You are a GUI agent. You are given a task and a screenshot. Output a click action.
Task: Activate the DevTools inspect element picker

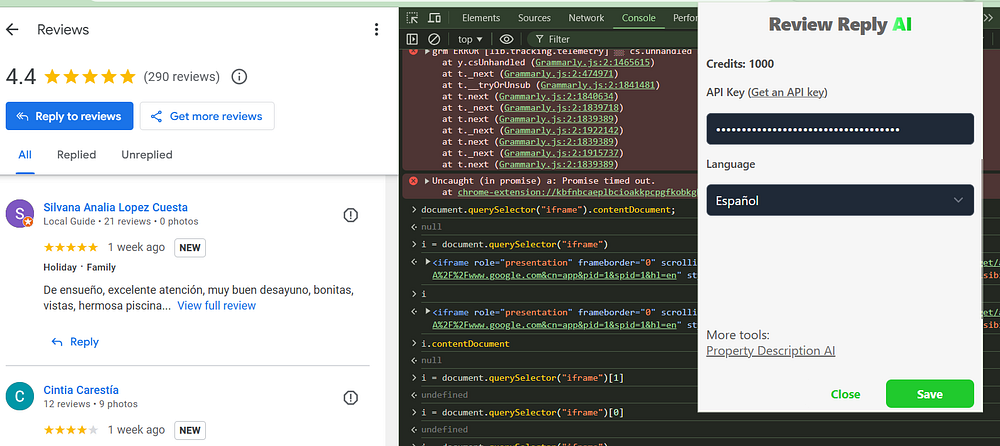pos(414,18)
